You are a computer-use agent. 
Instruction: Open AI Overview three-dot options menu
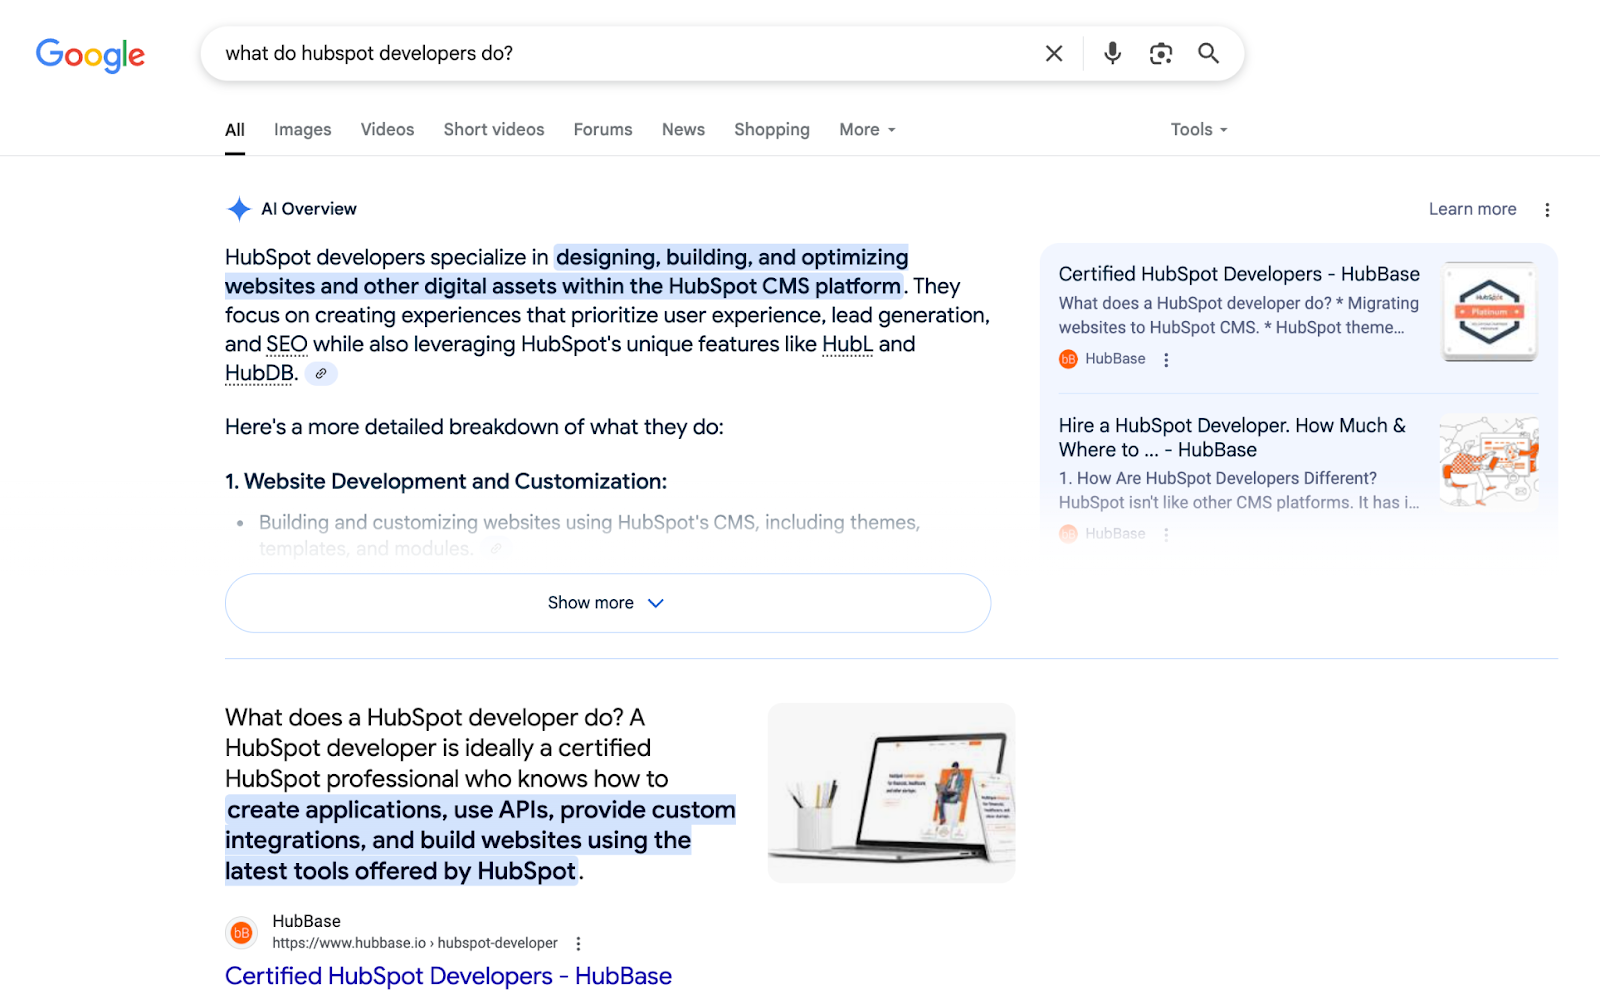1547,210
